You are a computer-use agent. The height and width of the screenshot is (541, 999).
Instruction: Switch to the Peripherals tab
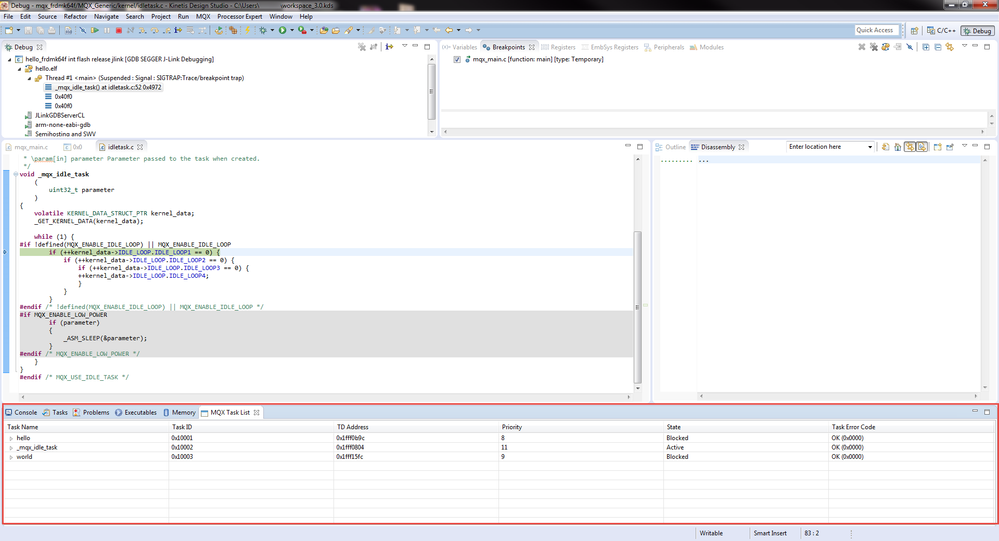pyautogui.click(x=664, y=47)
